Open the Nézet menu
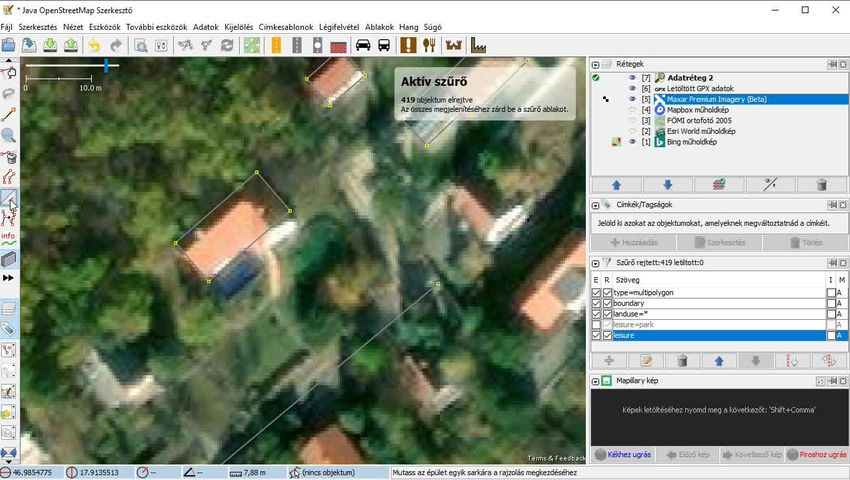The image size is (850, 480). click(x=73, y=27)
